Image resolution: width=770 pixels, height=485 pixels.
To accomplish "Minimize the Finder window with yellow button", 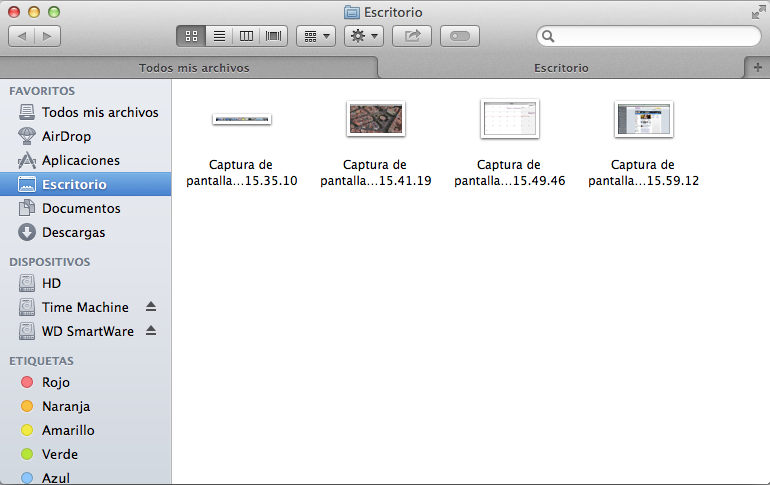I will click(34, 12).
